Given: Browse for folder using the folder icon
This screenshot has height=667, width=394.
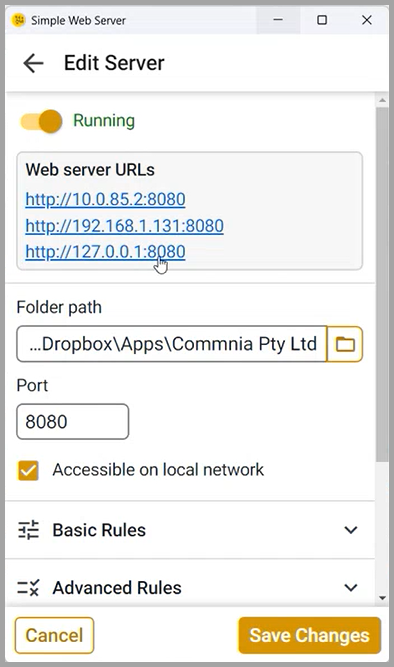Looking at the screenshot, I should pos(345,344).
